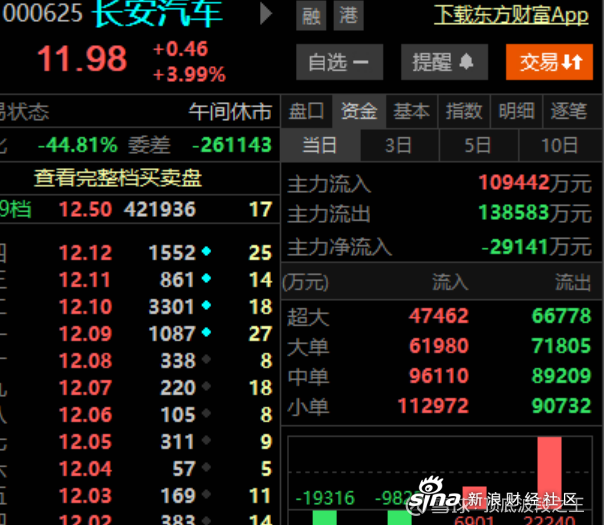
Task: Select the 10日 period tab
Action: [x=560, y=145]
